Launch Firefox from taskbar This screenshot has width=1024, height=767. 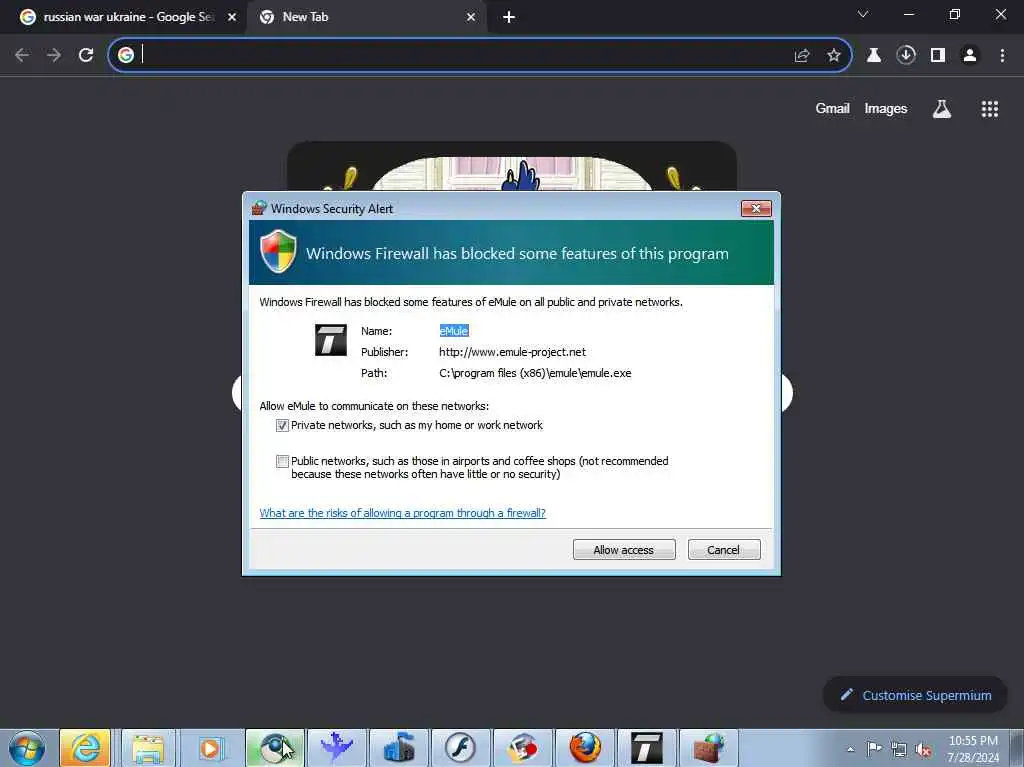tap(584, 747)
